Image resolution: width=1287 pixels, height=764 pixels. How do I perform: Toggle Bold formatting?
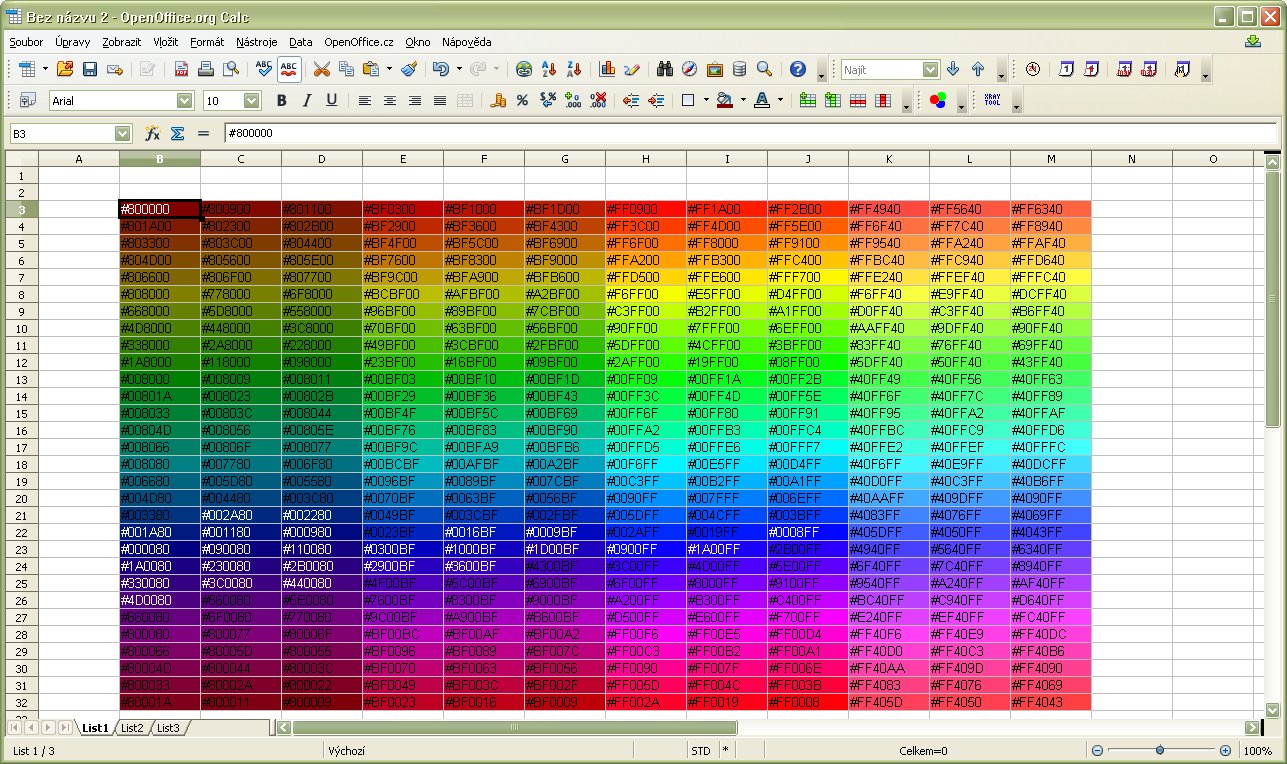(282, 100)
